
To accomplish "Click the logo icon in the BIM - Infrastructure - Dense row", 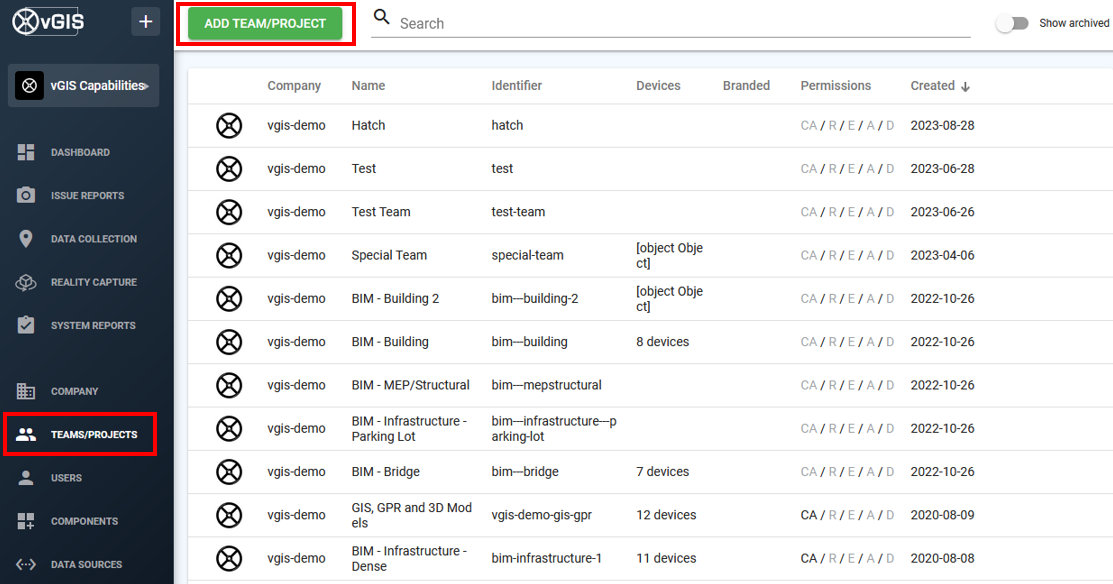I will point(229,558).
